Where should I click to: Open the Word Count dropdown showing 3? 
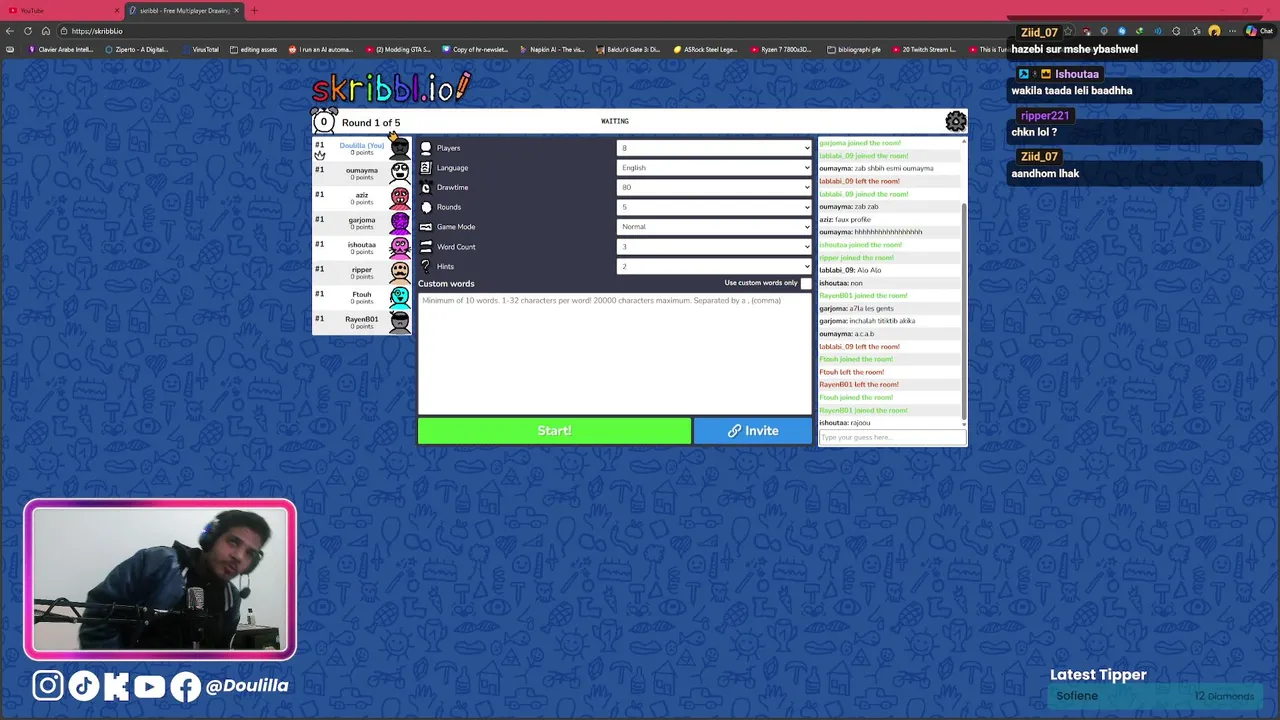tap(714, 247)
